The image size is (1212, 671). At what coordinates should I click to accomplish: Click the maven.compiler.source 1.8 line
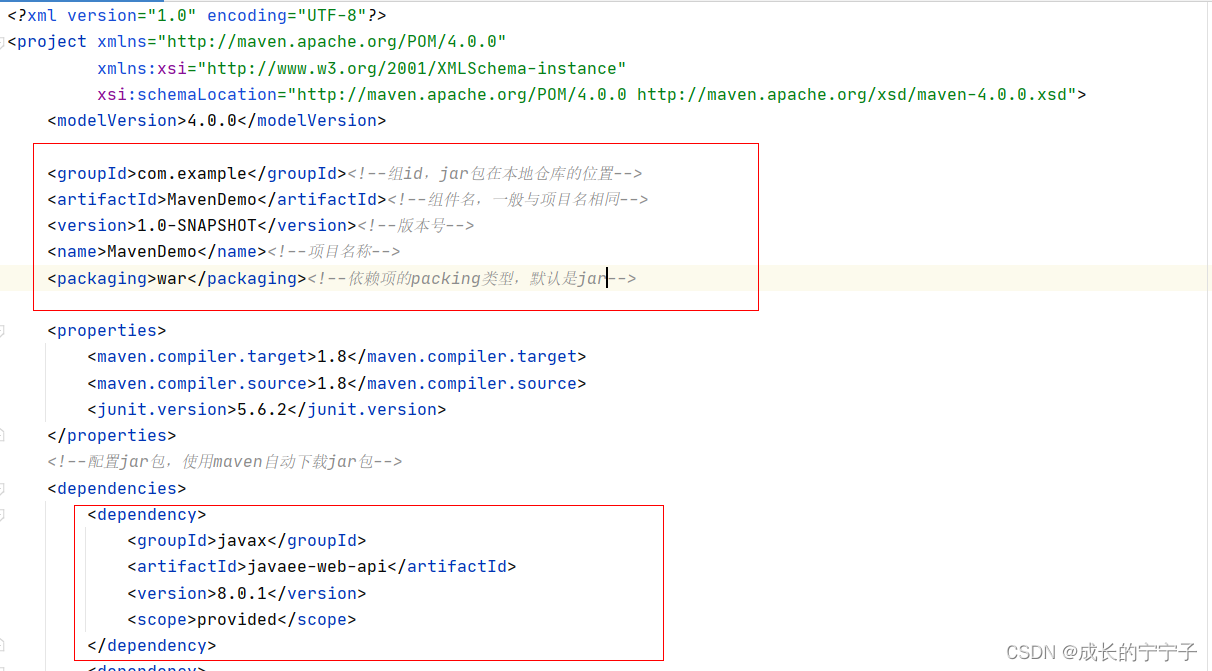[x=336, y=383]
